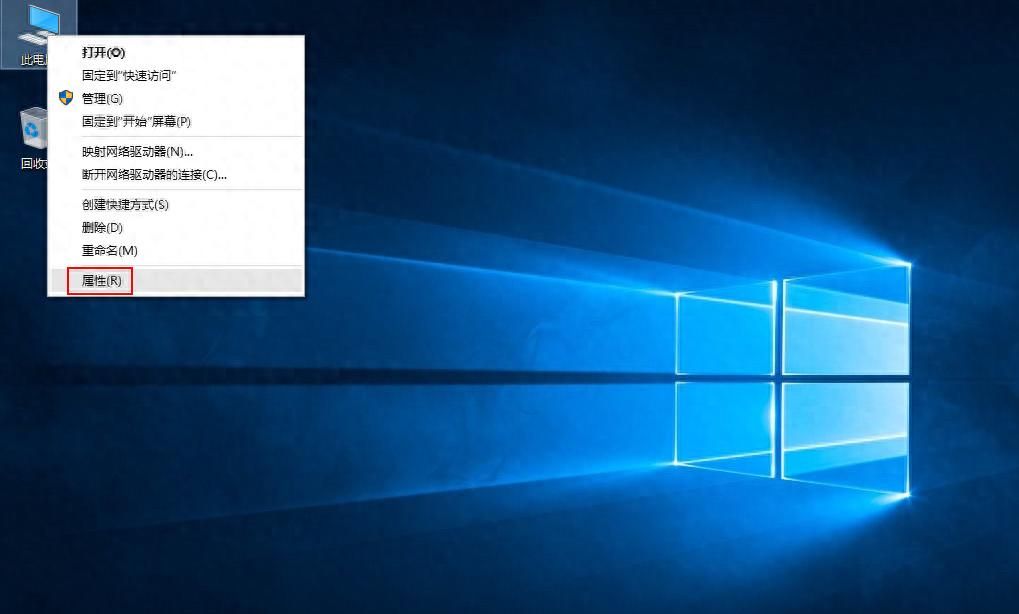Viewport: 1019px width, 614px height.
Task: Click the 此电脑 label under the computer icon
Action: point(32,60)
